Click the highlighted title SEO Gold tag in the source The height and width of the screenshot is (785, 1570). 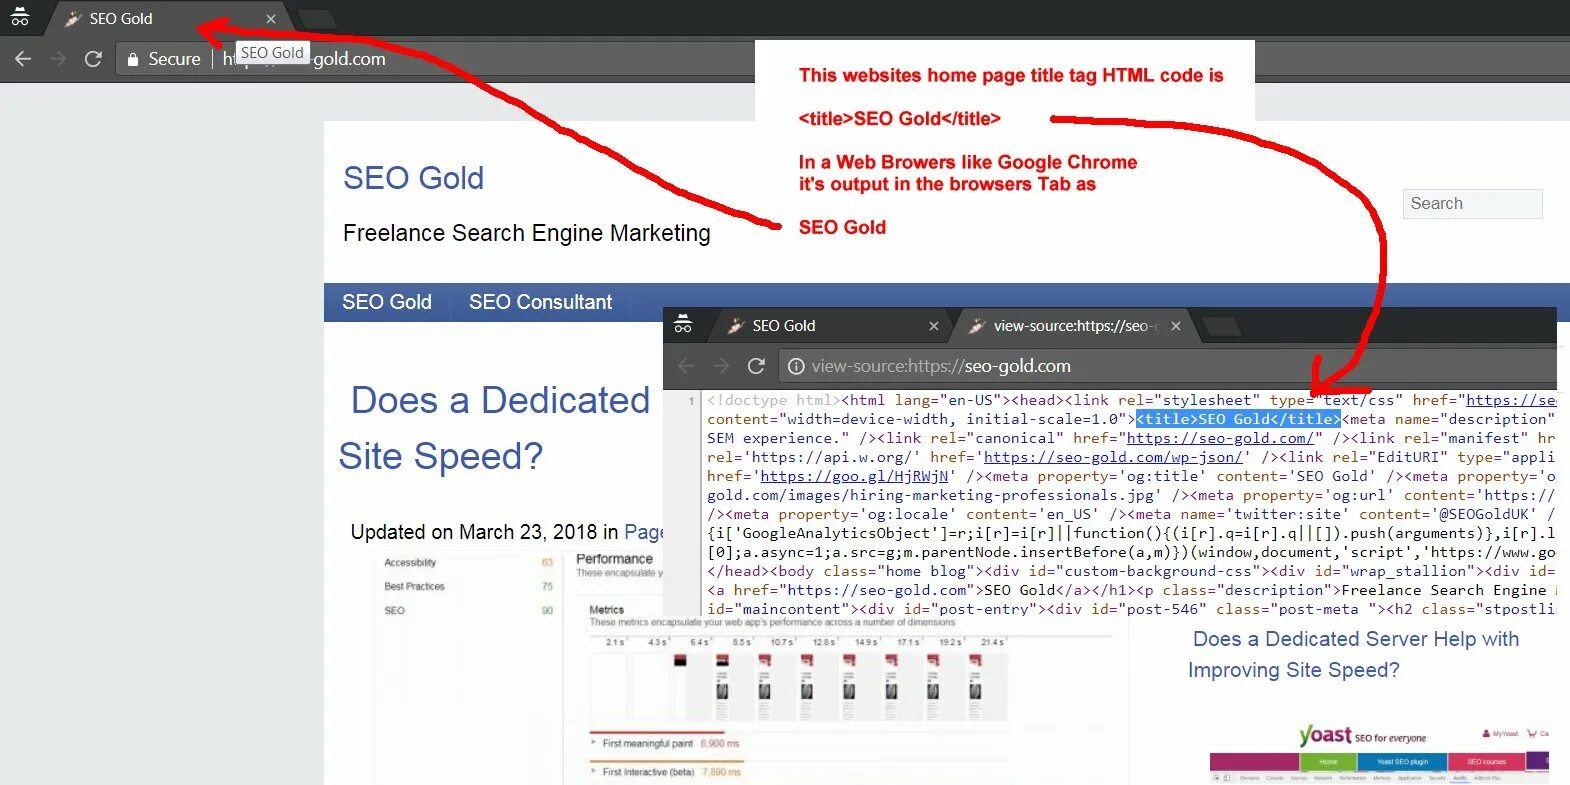pyautogui.click(x=1238, y=419)
